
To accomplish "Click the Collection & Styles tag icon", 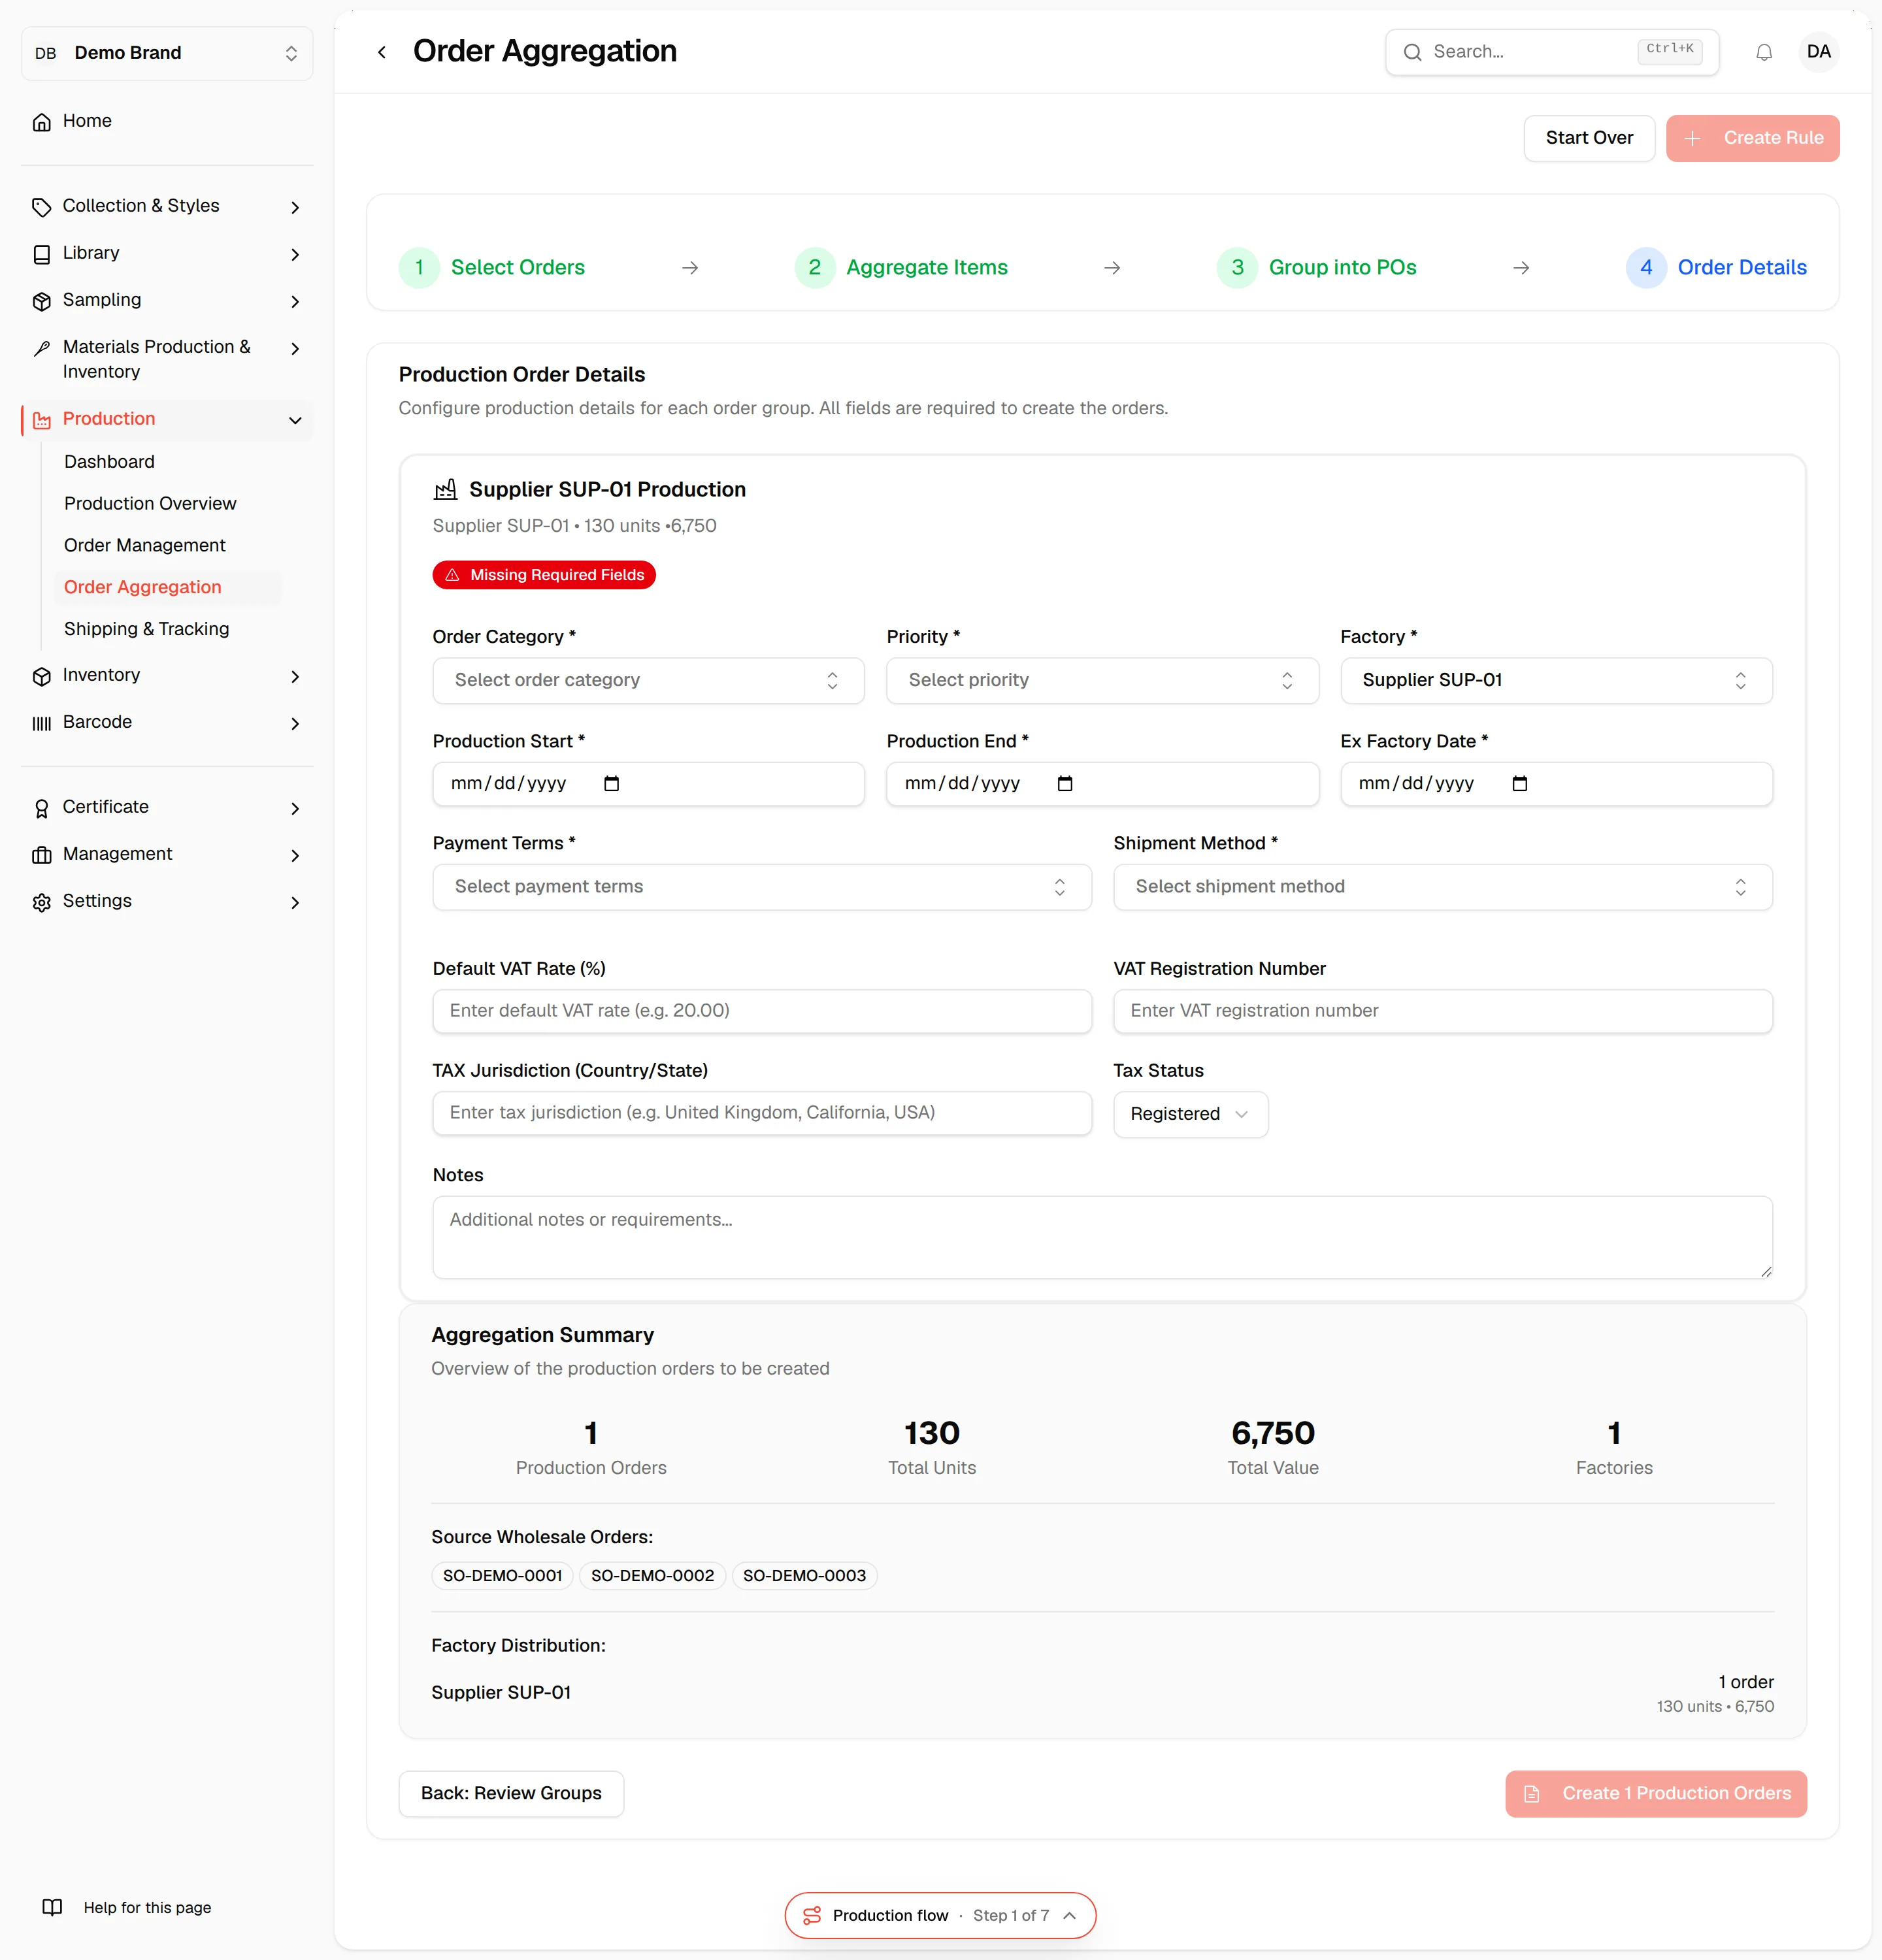I will [x=41, y=207].
